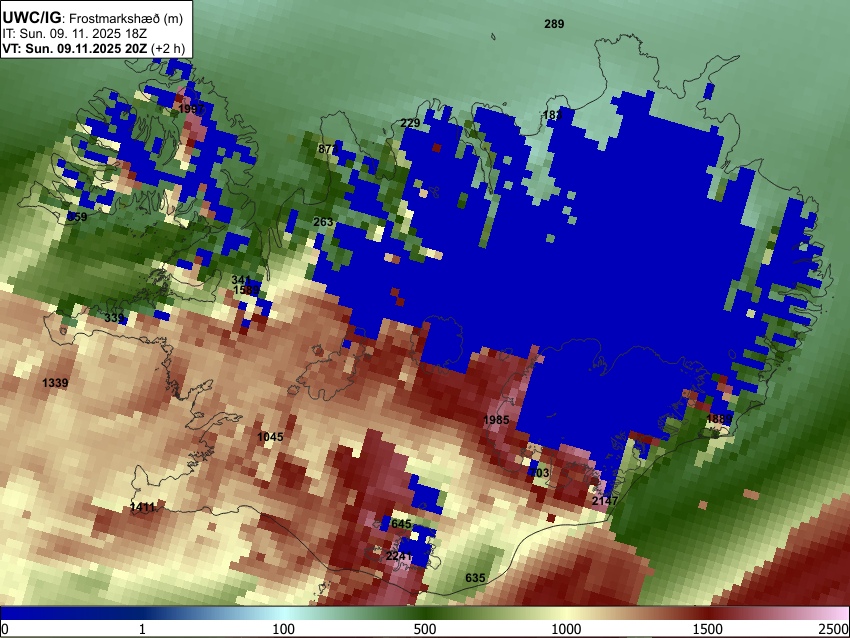Click the dark blue end of color bar
The height and width of the screenshot is (638, 850).
(33, 614)
